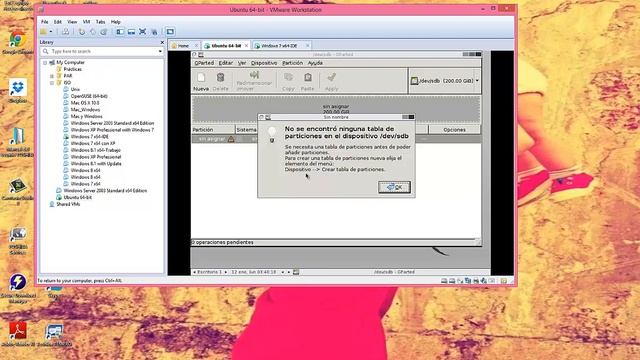Viewport: 640px width, 360px height.
Task: Open Dropbox desktop icon
Action: [x=17, y=91]
